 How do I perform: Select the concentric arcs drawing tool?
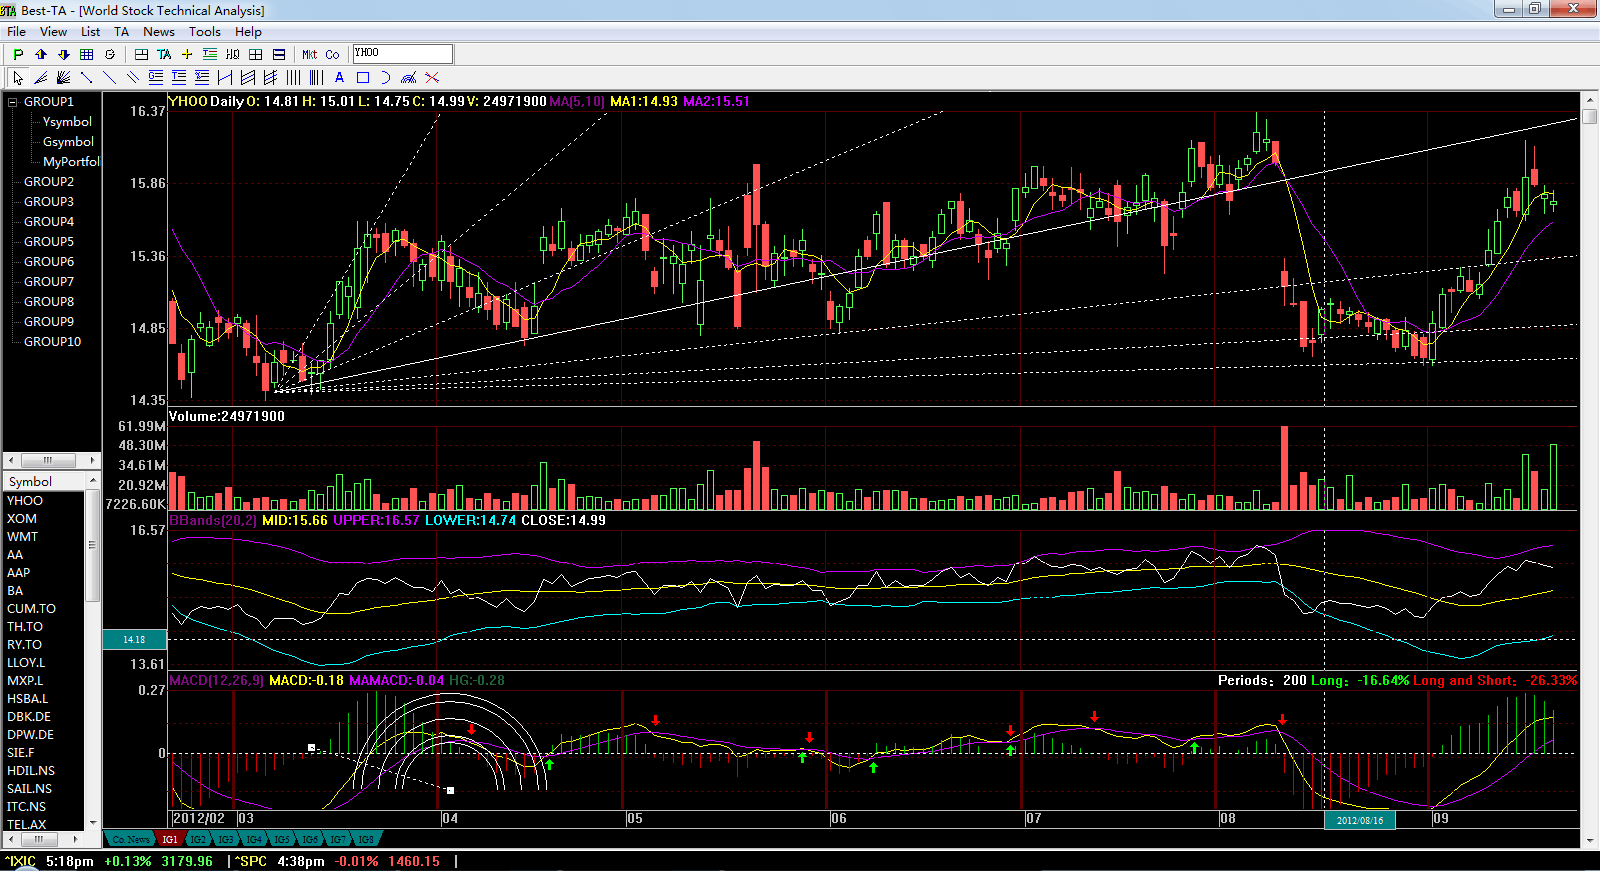click(x=408, y=77)
